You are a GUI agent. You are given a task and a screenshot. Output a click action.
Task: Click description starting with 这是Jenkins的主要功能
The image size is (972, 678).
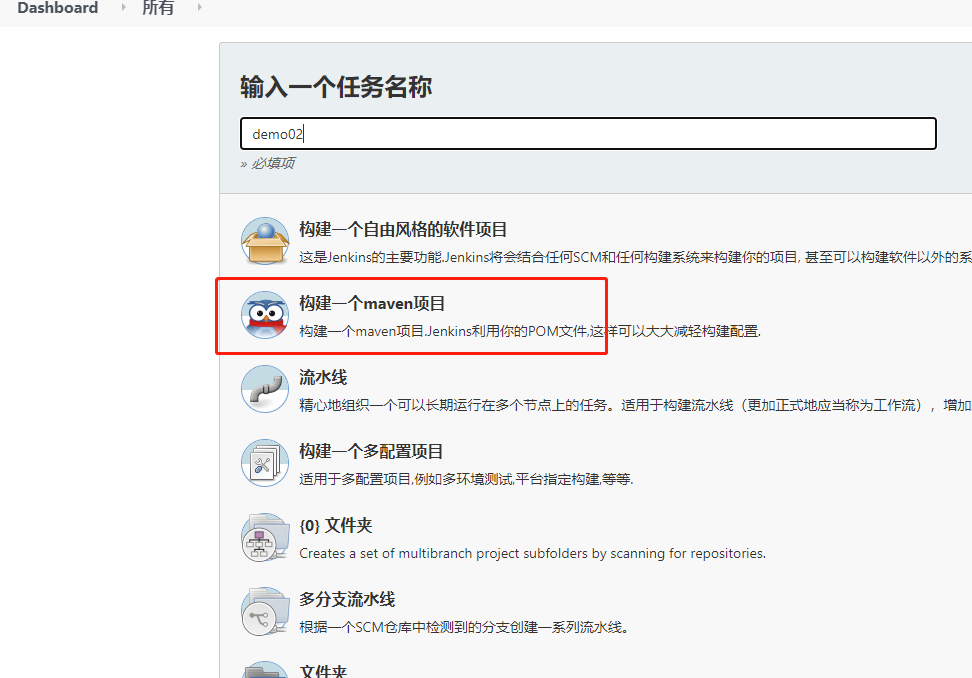click(x=635, y=257)
